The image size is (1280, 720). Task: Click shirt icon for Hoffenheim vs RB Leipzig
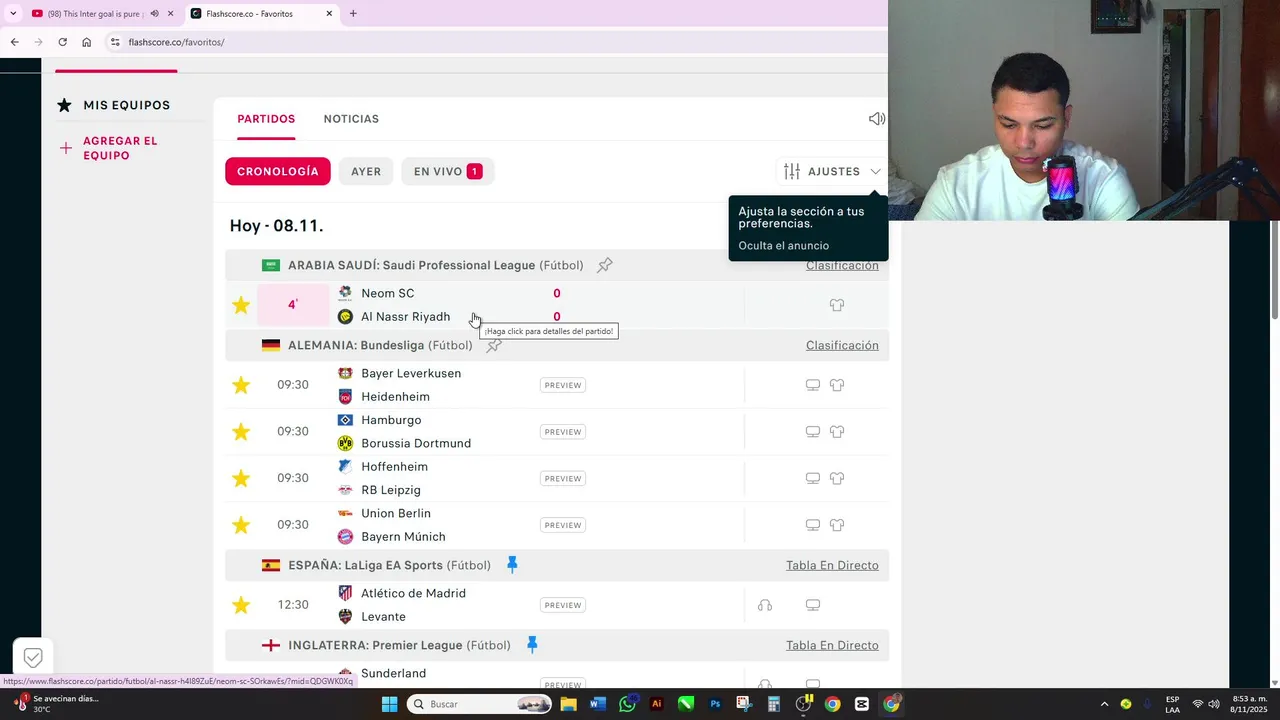[x=837, y=478]
